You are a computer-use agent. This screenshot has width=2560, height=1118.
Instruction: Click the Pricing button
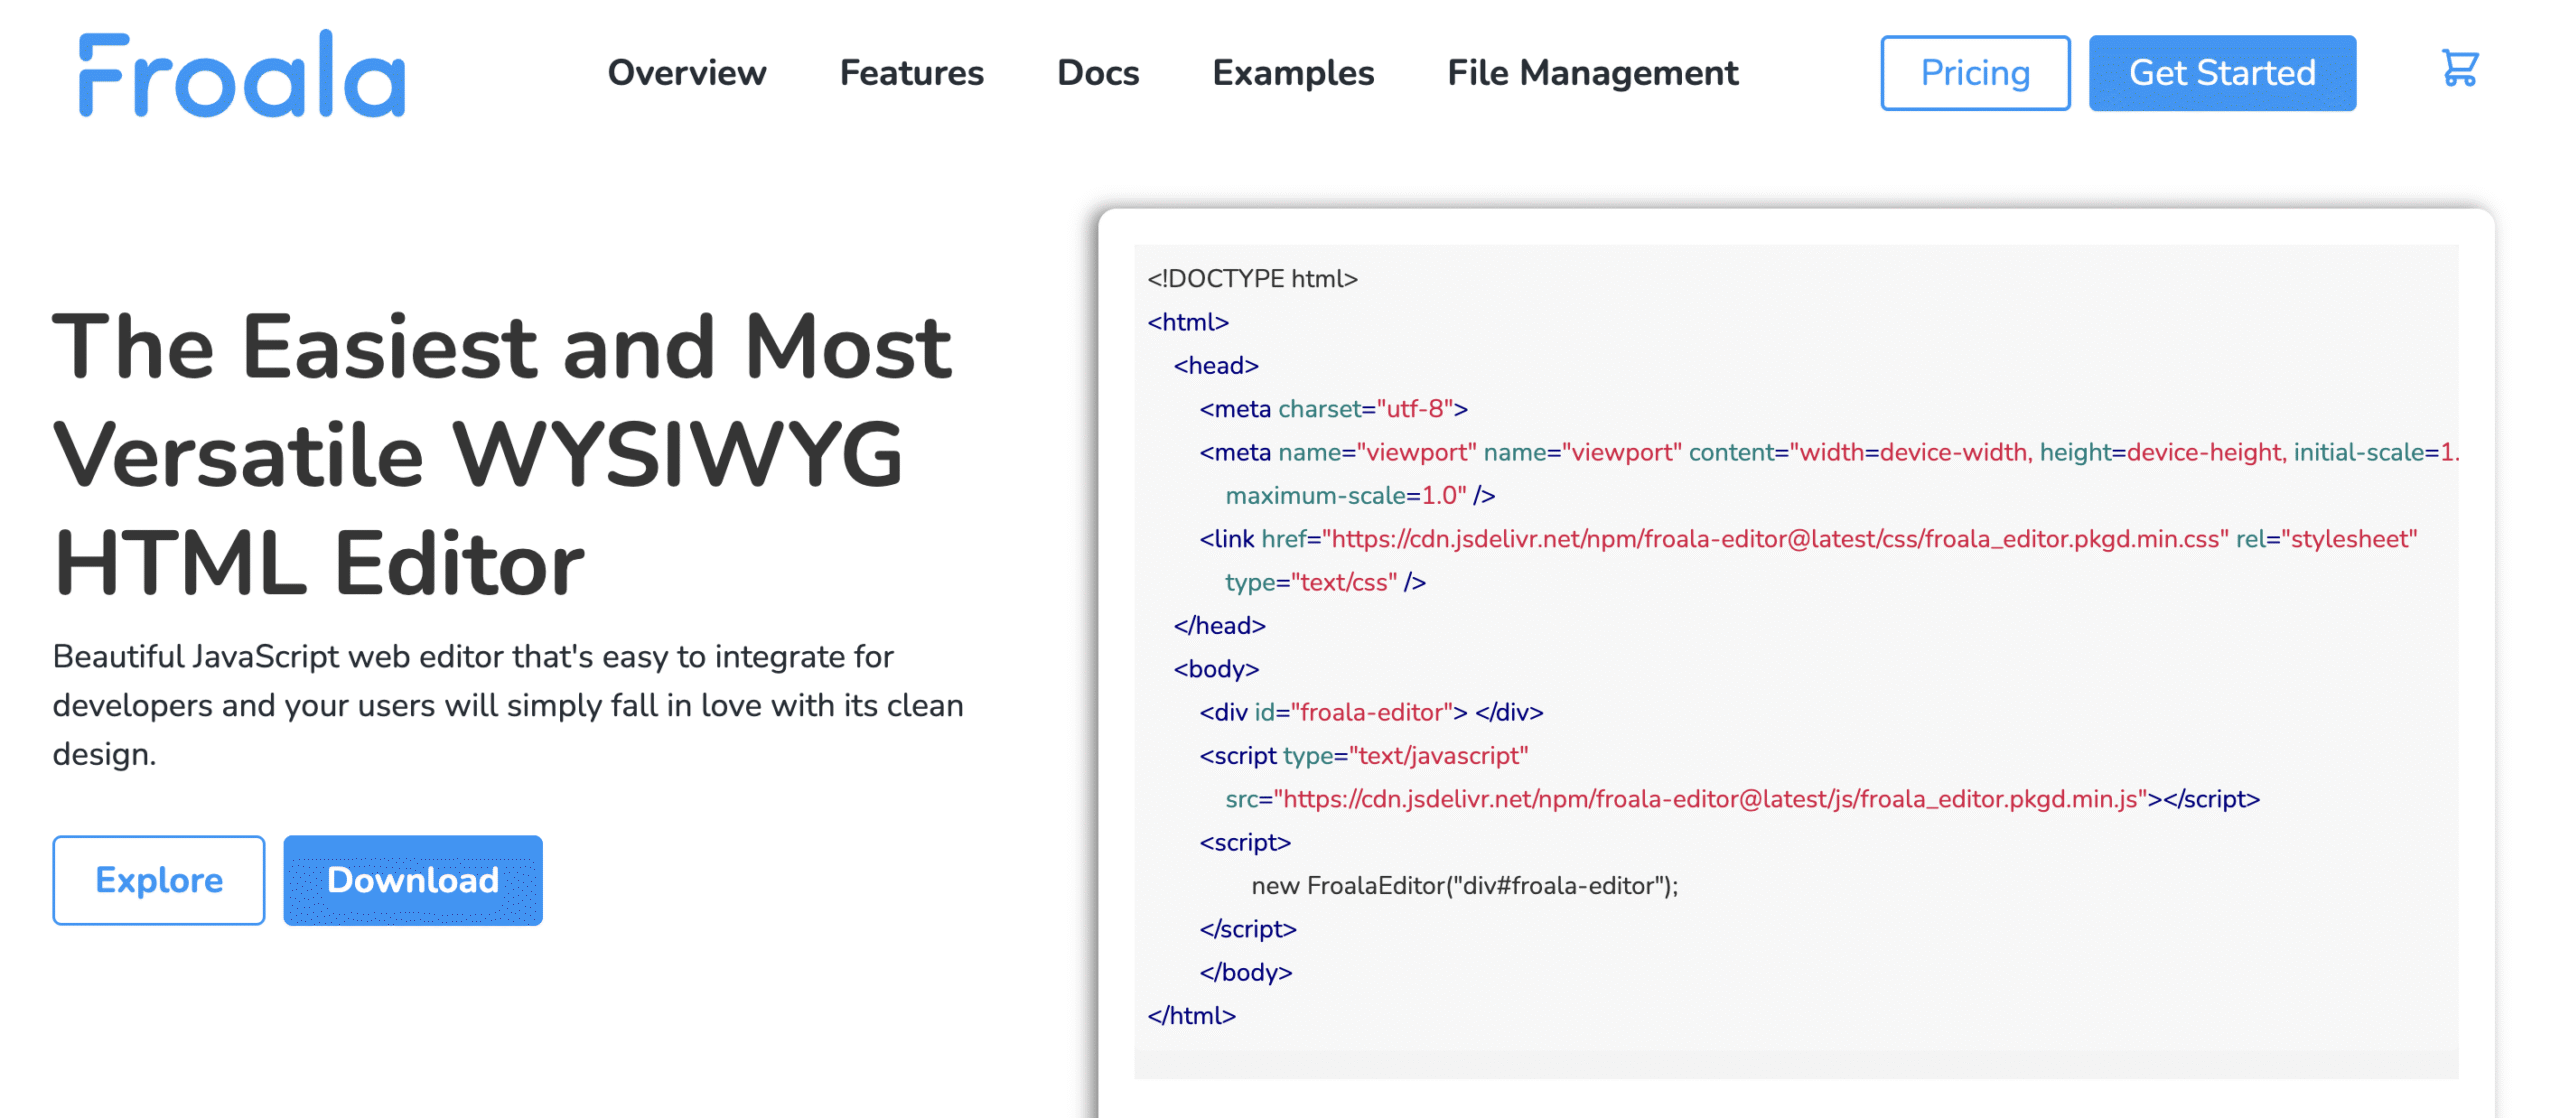pyautogui.click(x=1974, y=73)
